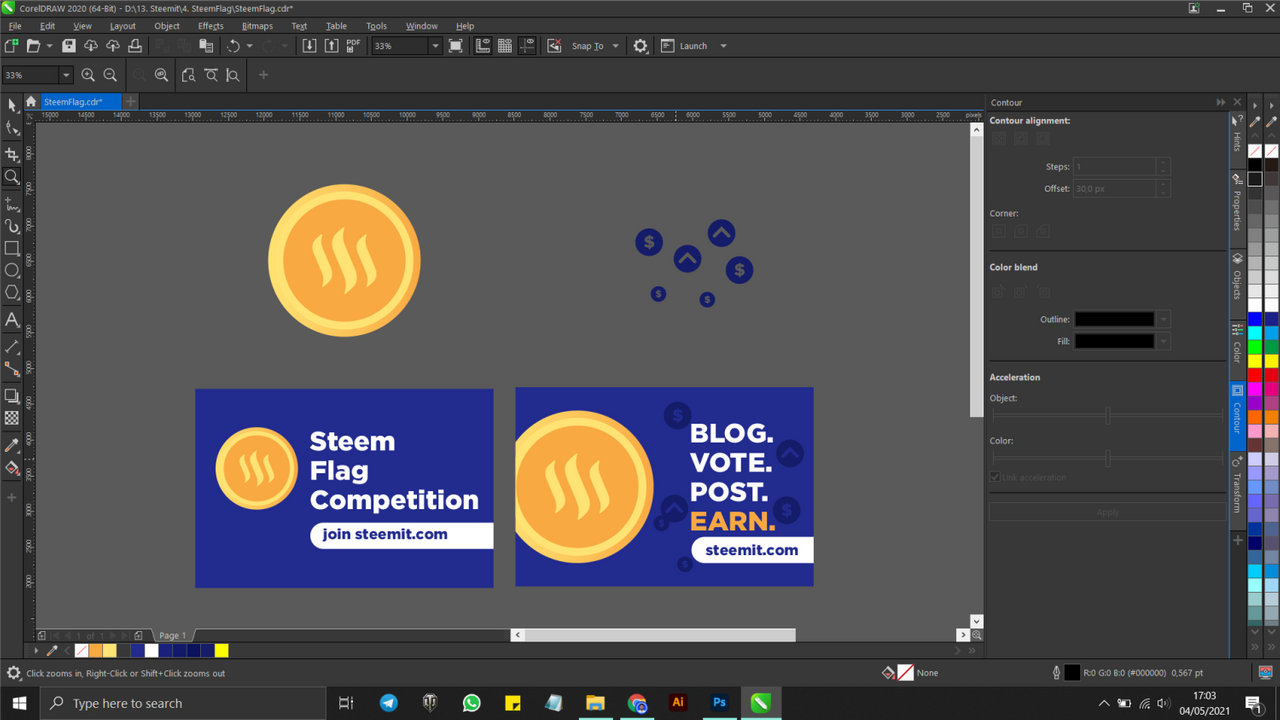The image size is (1280, 720).
Task: Toggle Show Guidelines button
Action: coord(527,46)
